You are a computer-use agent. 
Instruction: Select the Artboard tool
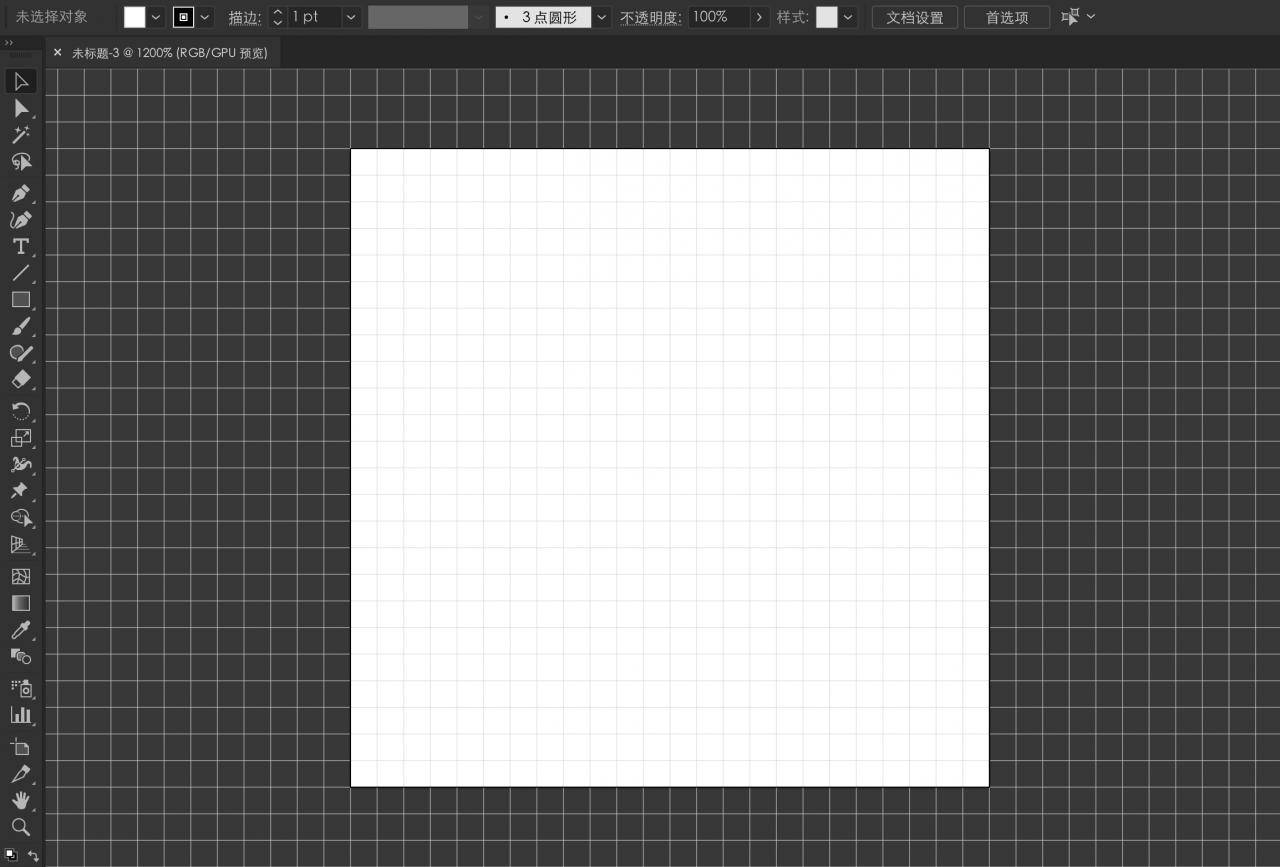(x=21, y=747)
